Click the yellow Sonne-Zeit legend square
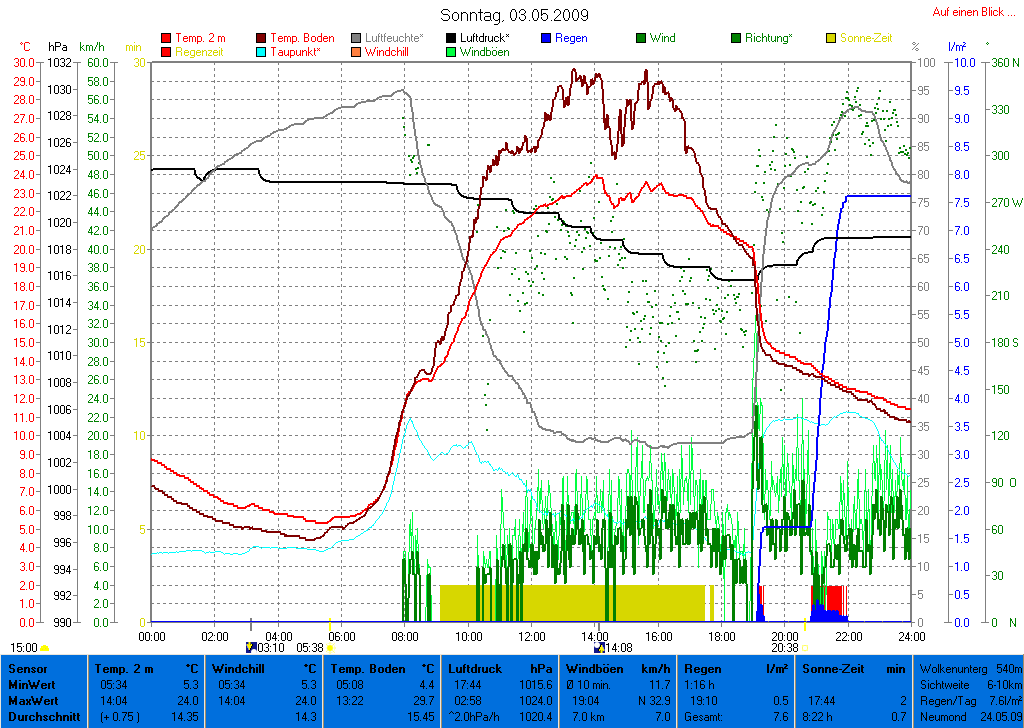The width and height of the screenshot is (1024, 728). 831,38
